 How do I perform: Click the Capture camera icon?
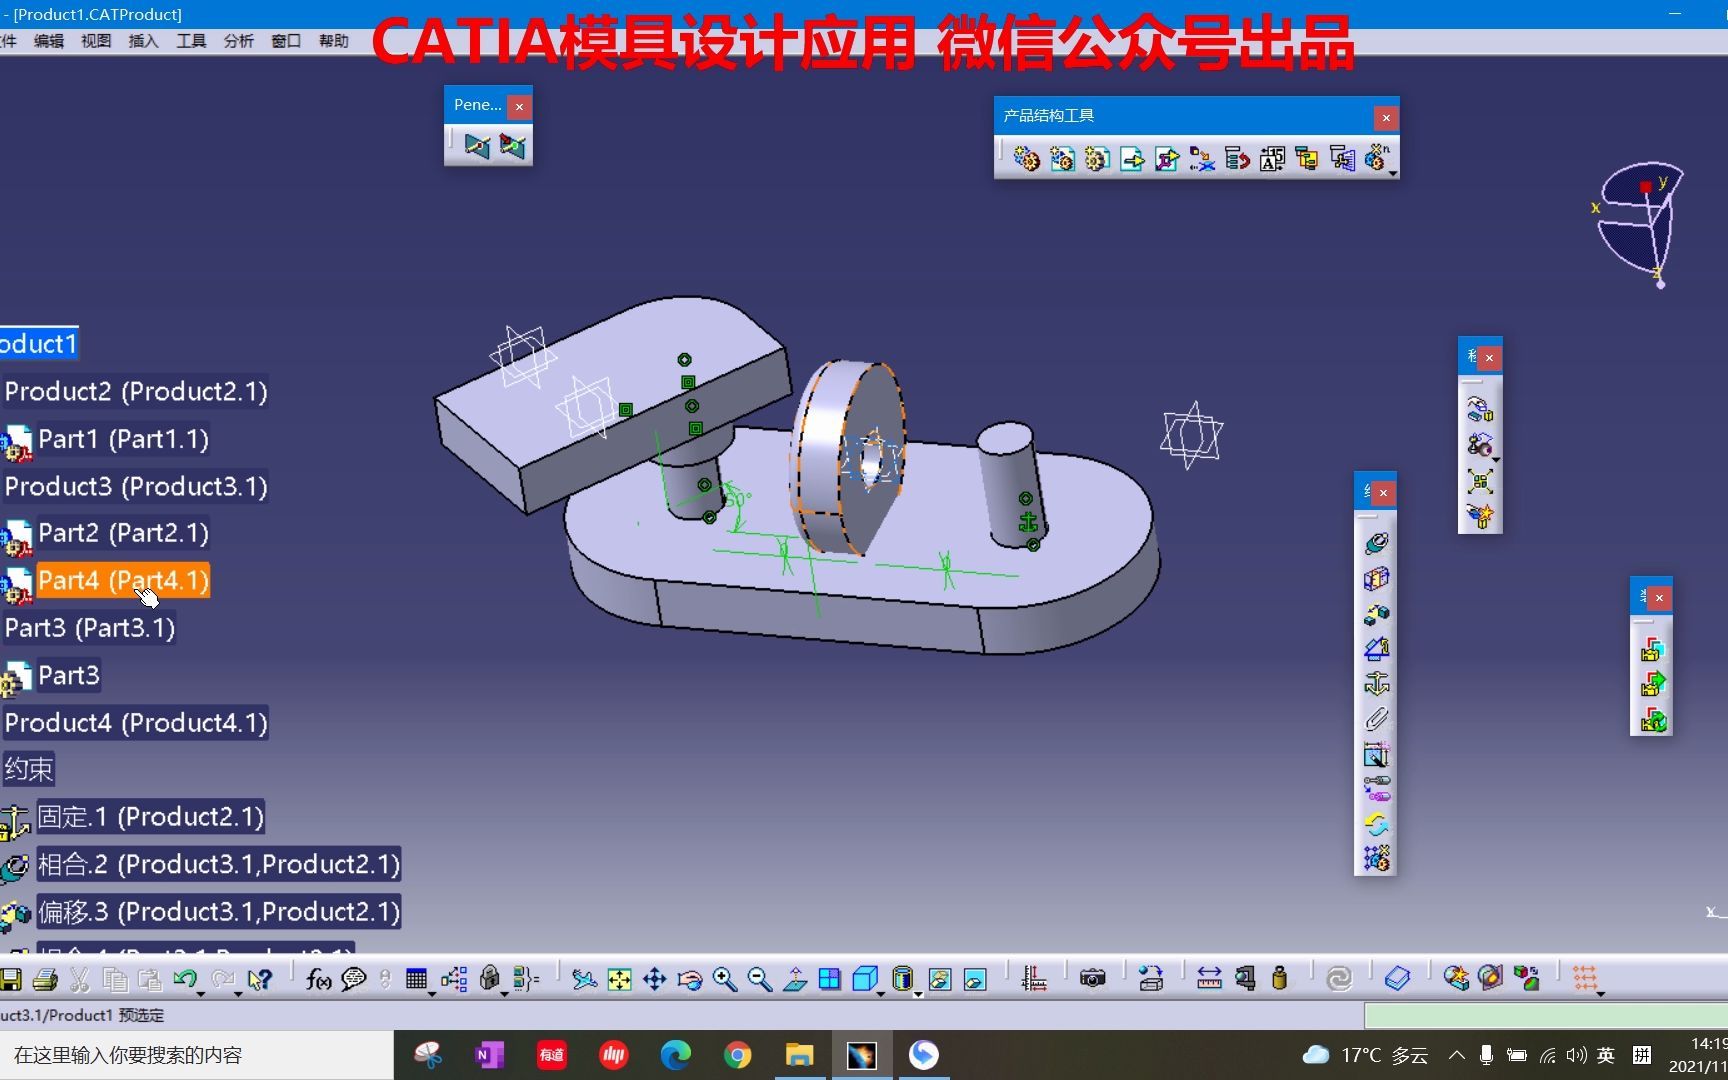point(1093,978)
